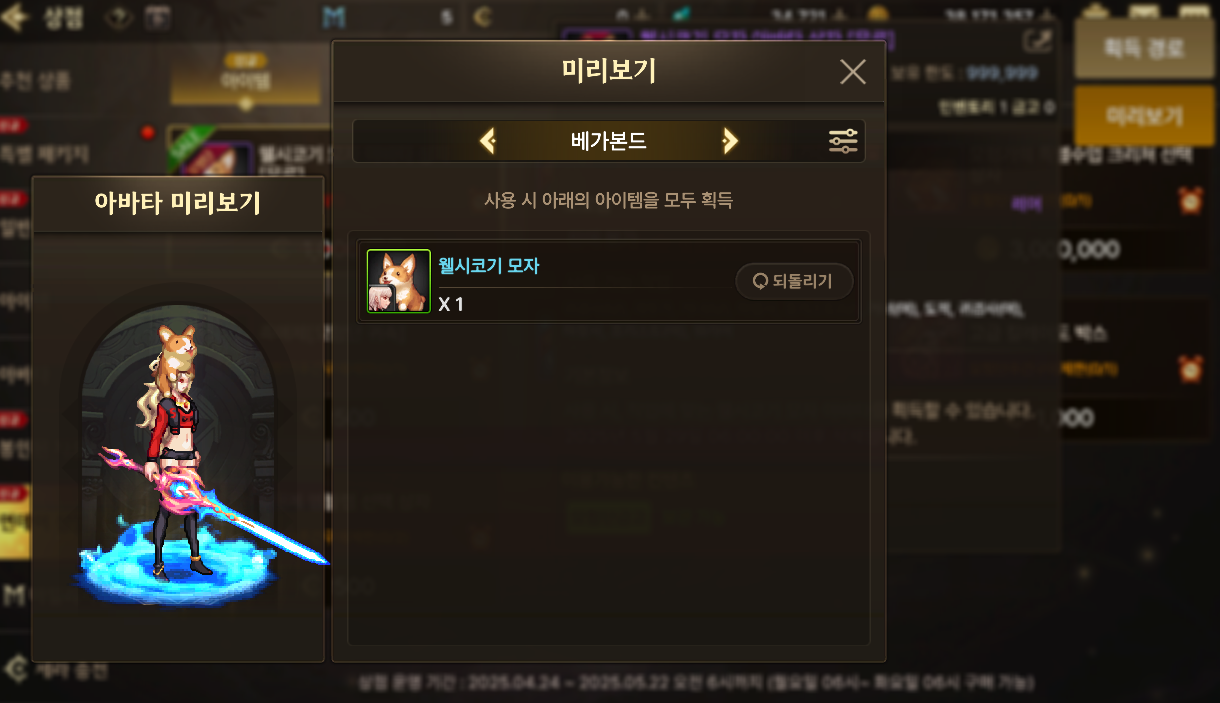Switch to previous character with left arrow

[488, 141]
